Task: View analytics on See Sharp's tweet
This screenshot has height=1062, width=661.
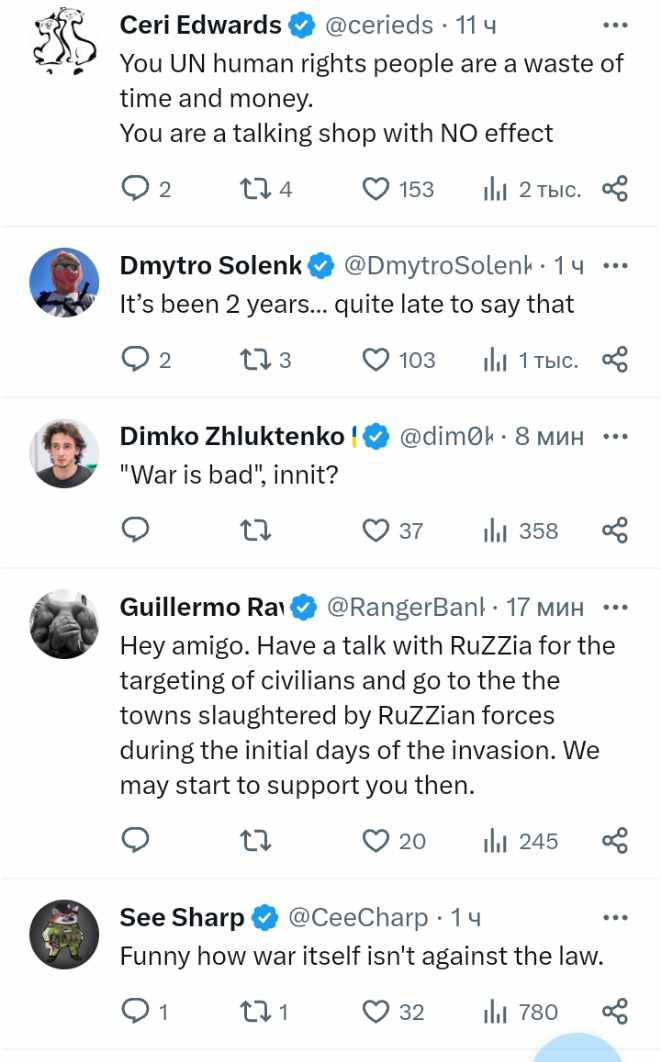Action: click(x=496, y=1012)
